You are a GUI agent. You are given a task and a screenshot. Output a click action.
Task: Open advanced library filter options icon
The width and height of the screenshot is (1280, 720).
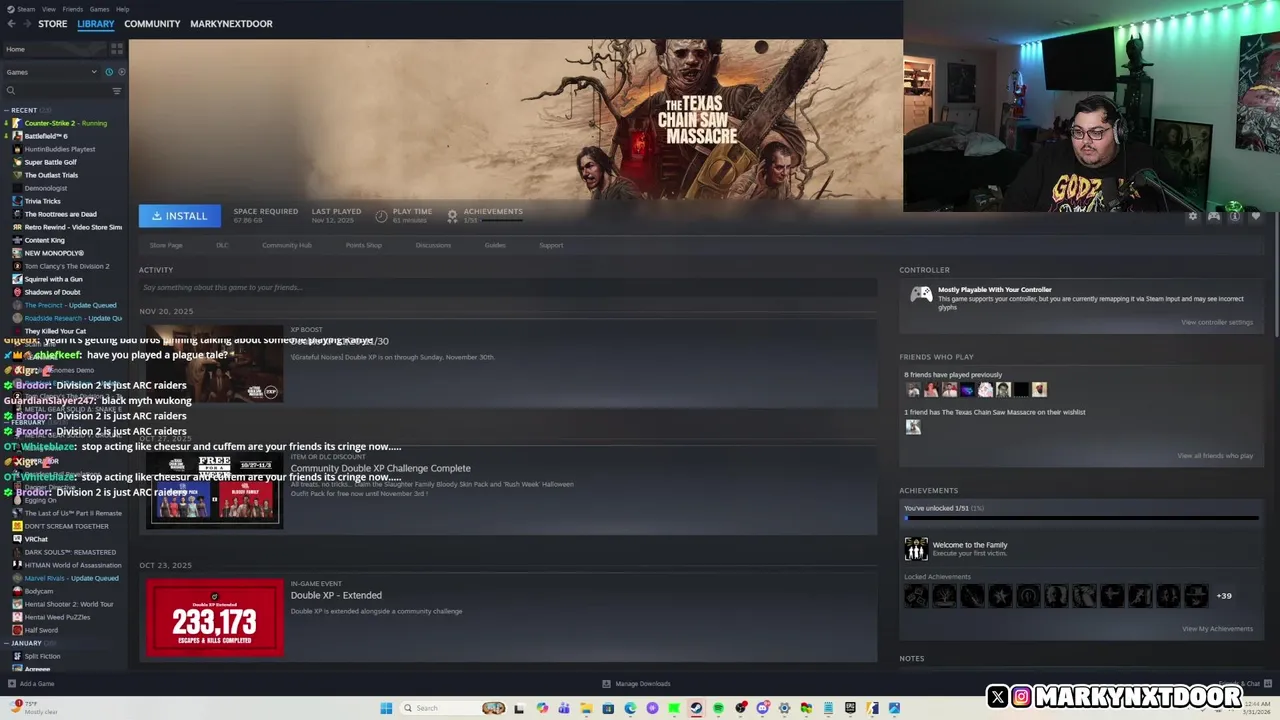(117, 91)
